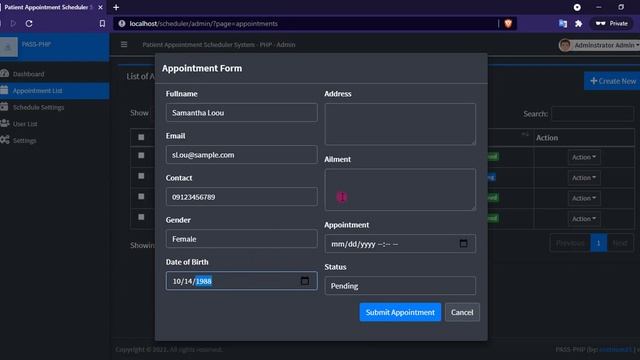The width and height of the screenshot is (640, 360).
Task: Open Date of Birth calendar picker icon
Action: click(x=304, y=281)
